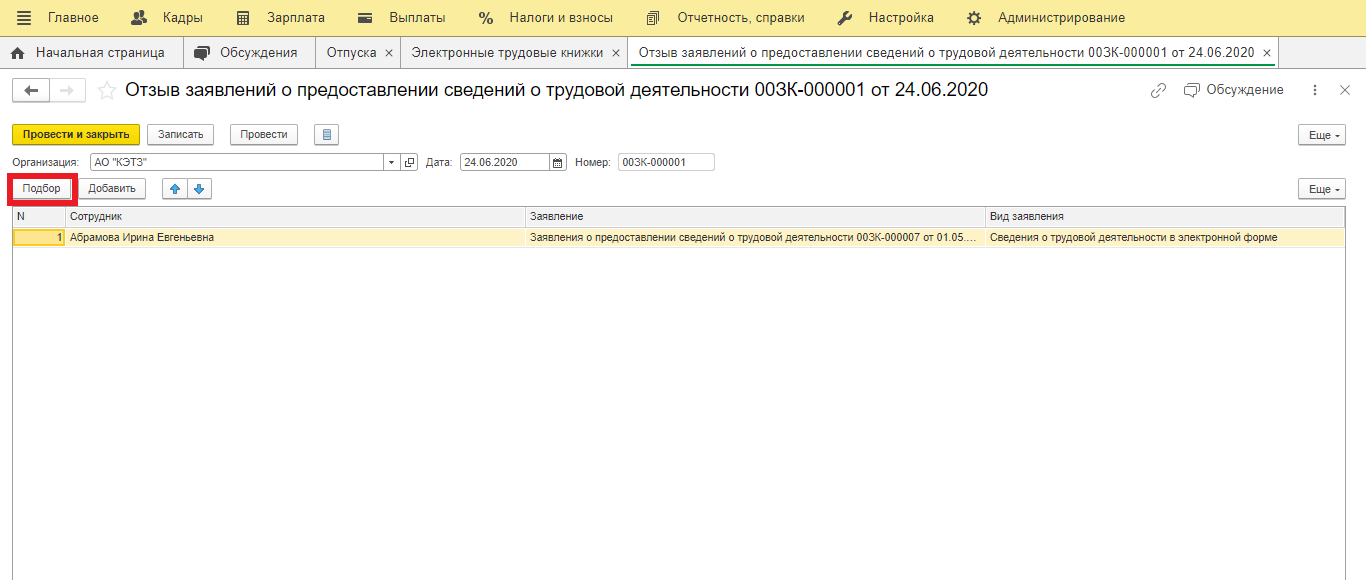Click the Подбор button
The image size is (1366, 580).
(42, 188)
